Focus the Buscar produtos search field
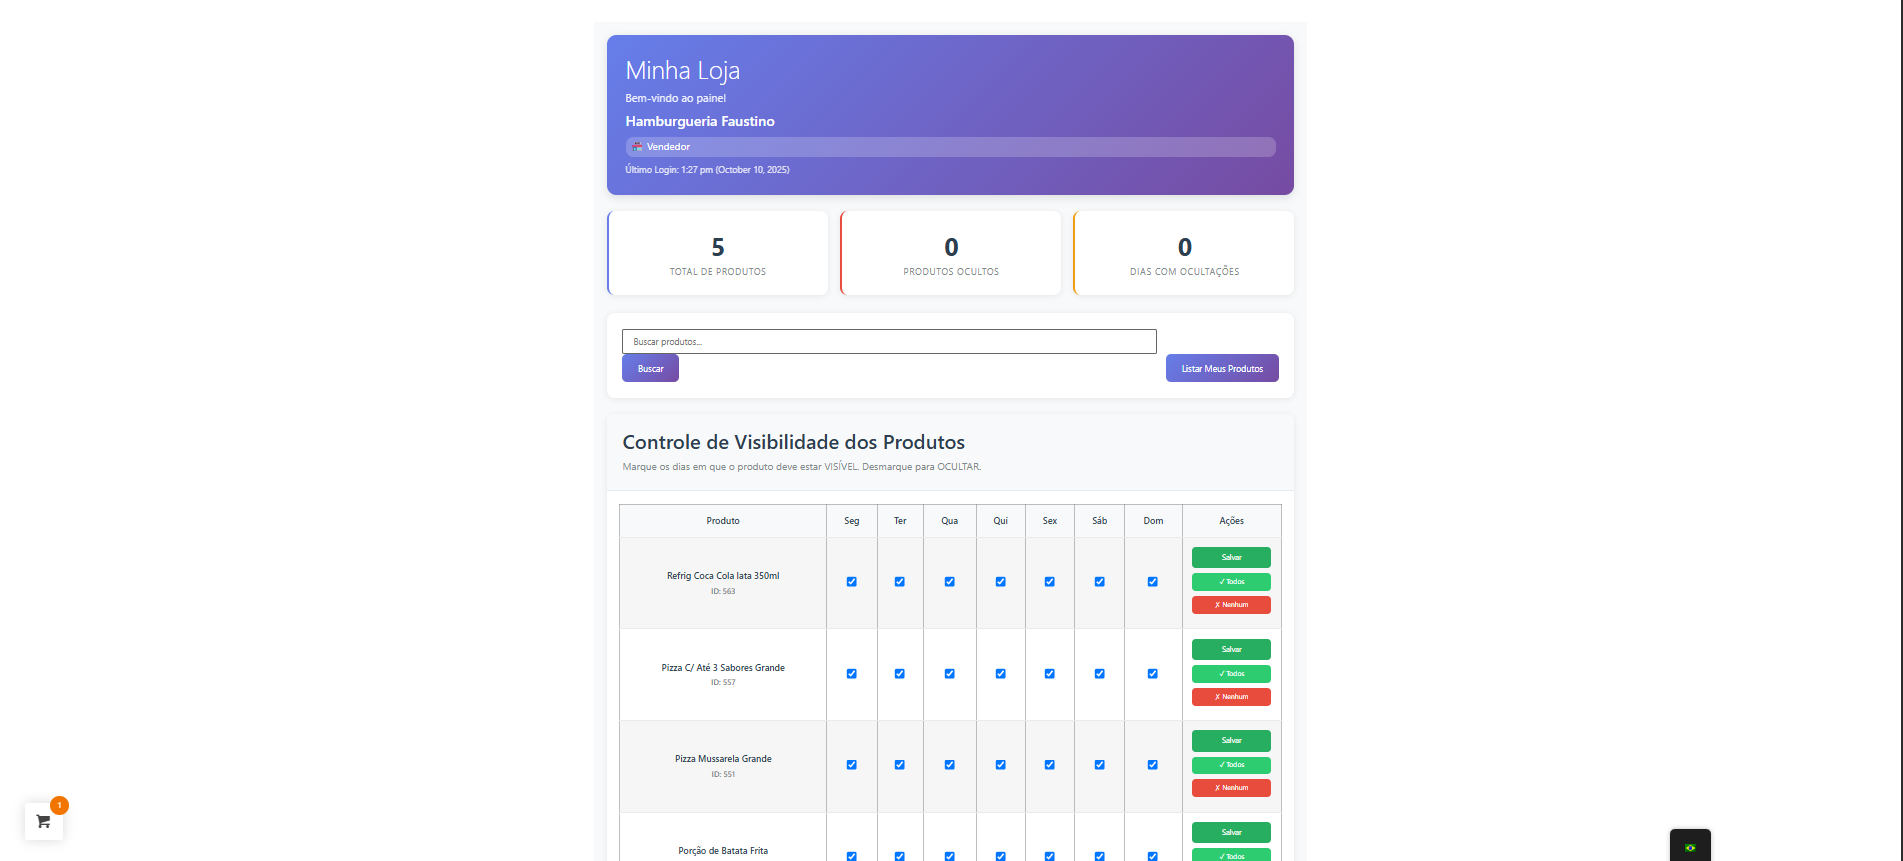This screenshot has height=861, width=1903. 888,342
